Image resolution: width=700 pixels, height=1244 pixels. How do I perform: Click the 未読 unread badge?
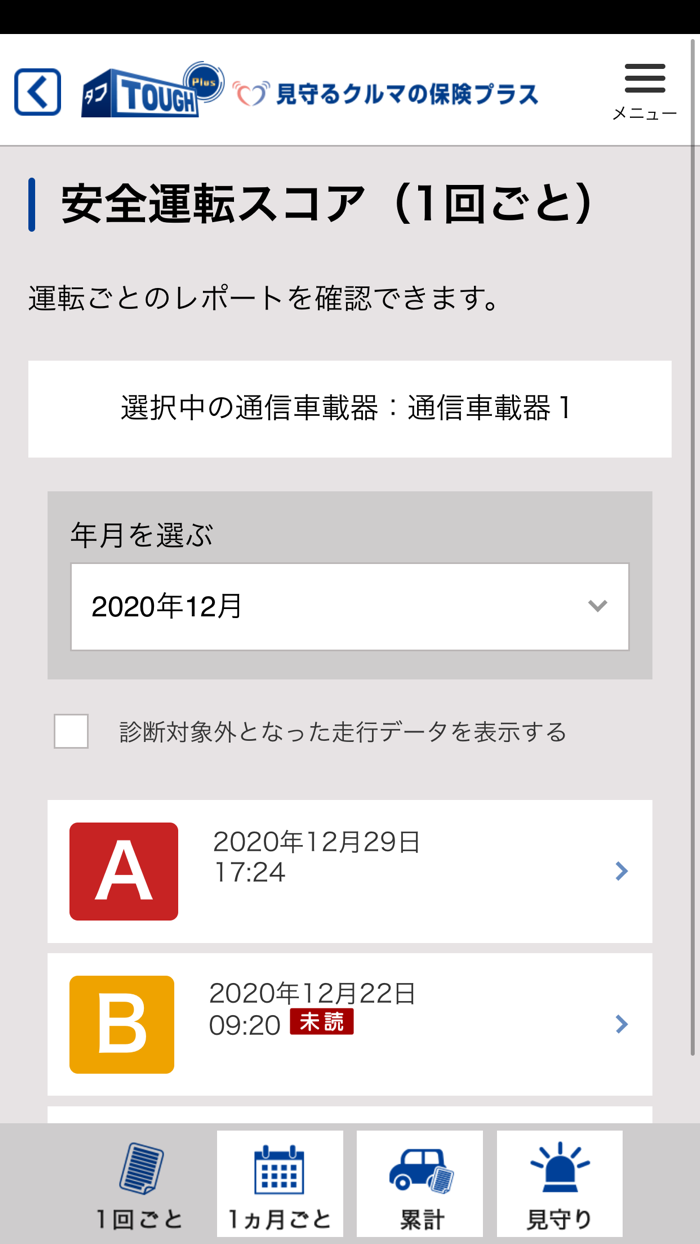click(x=324, y=1024)
